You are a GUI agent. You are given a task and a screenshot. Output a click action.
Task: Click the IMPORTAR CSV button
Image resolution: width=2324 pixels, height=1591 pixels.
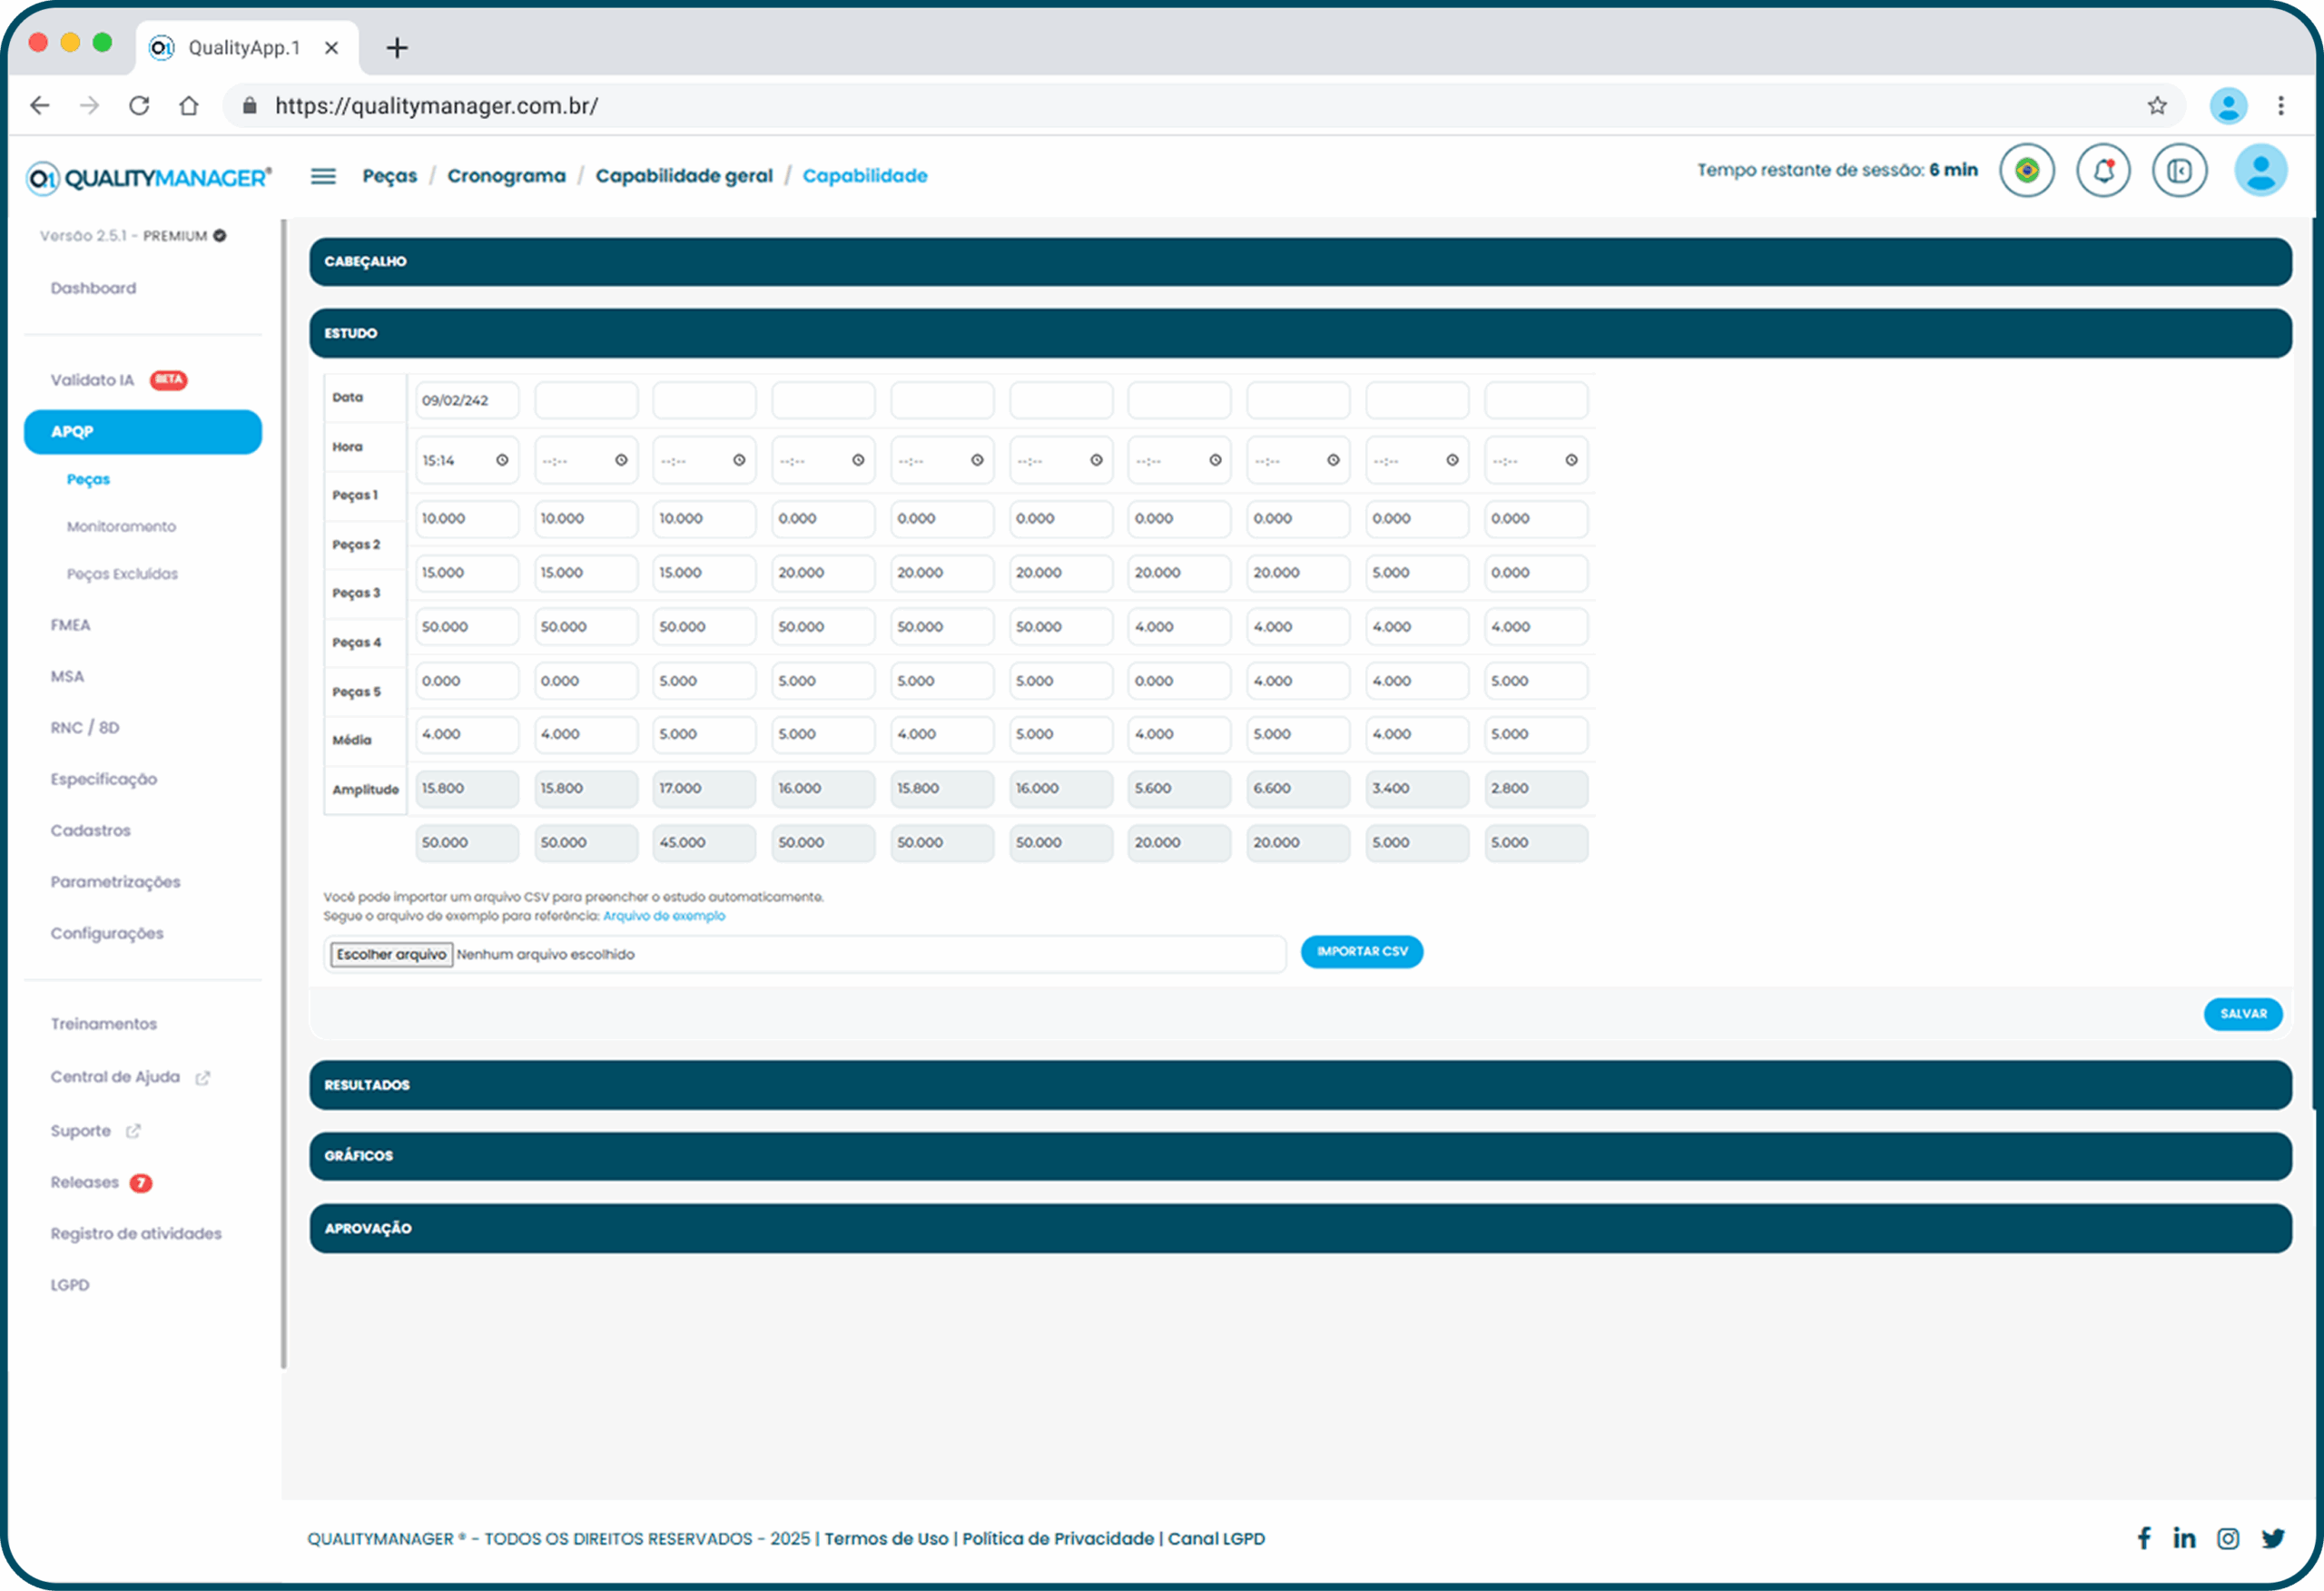pos(1361,951)
